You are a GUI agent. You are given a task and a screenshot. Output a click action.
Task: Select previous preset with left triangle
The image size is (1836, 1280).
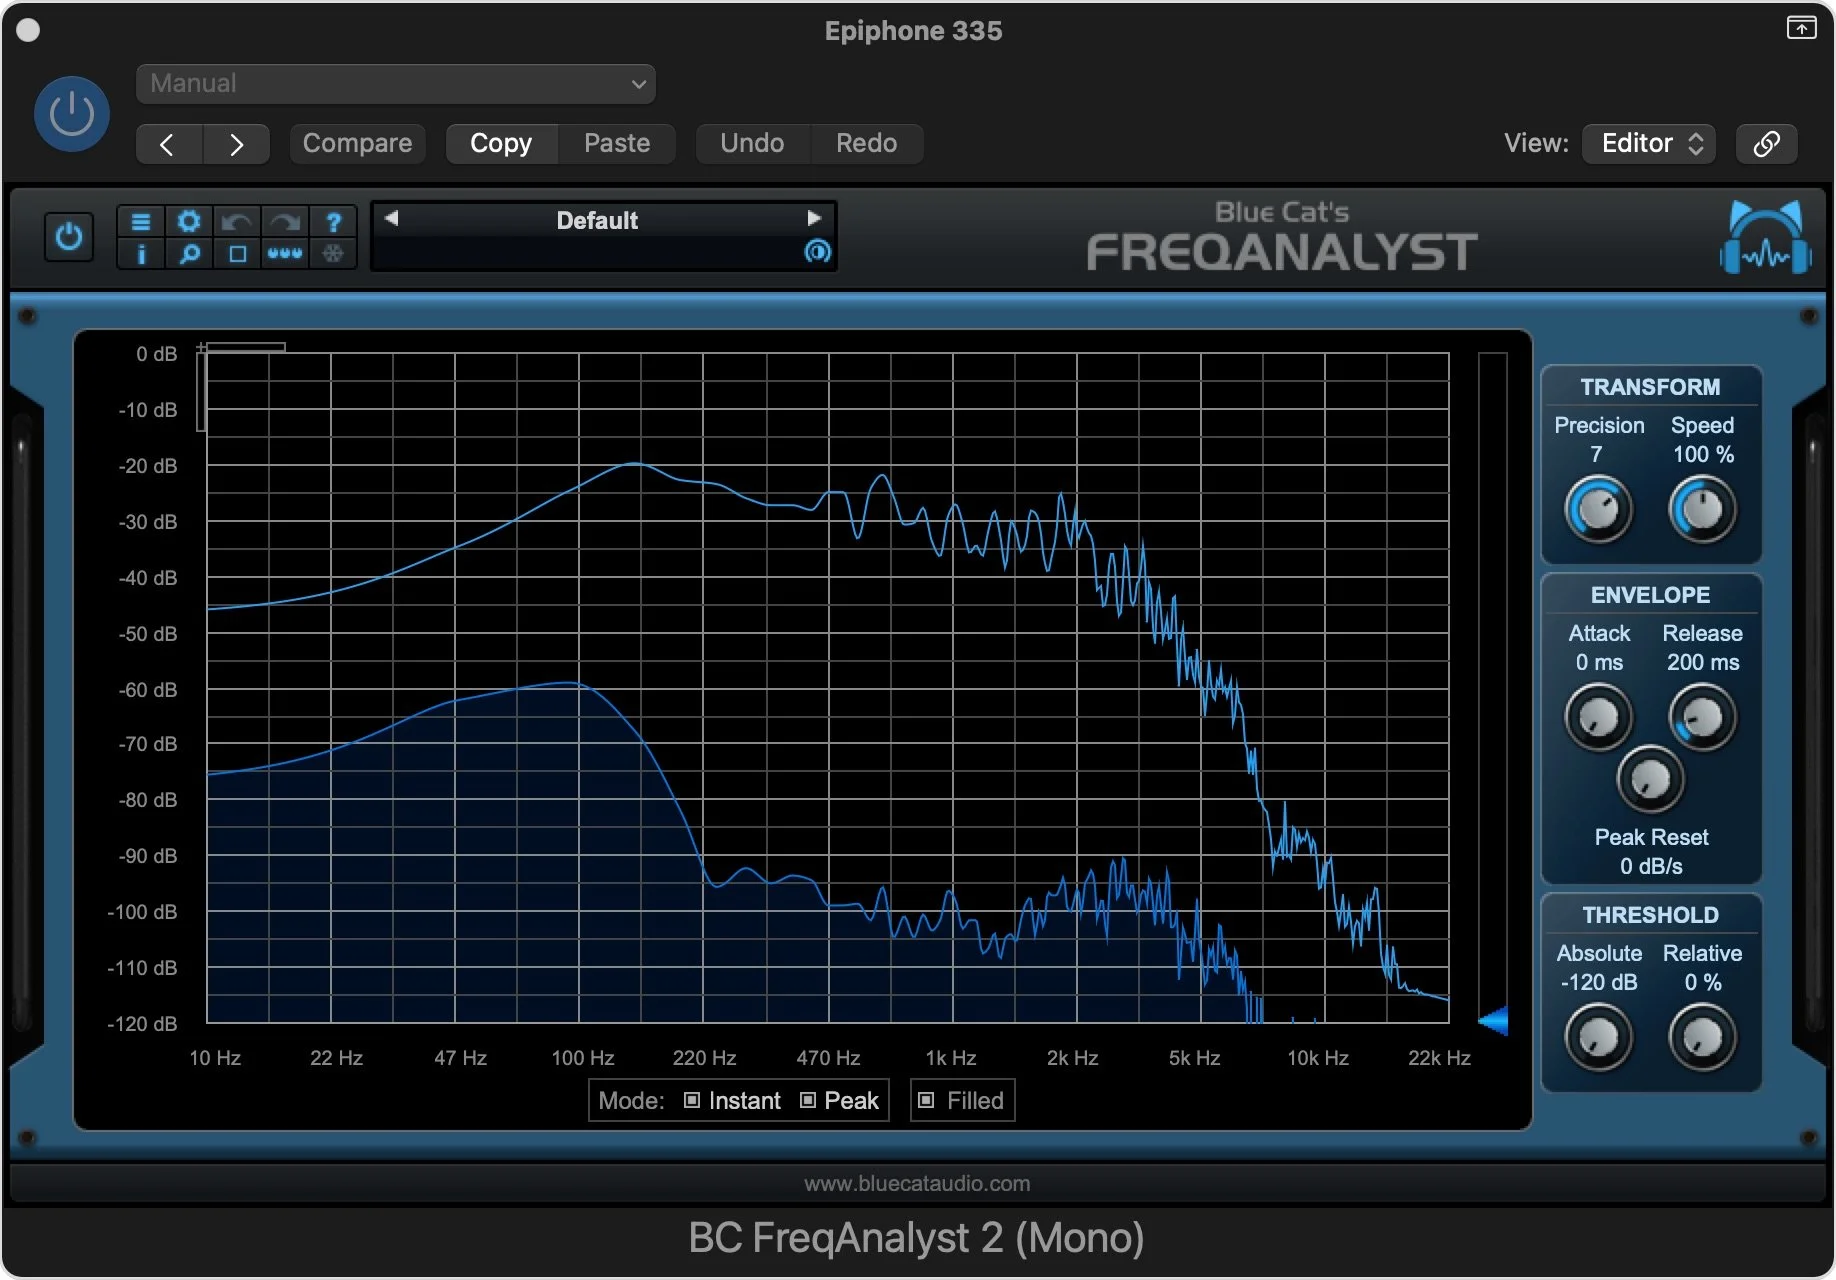(x=392, y=218)
